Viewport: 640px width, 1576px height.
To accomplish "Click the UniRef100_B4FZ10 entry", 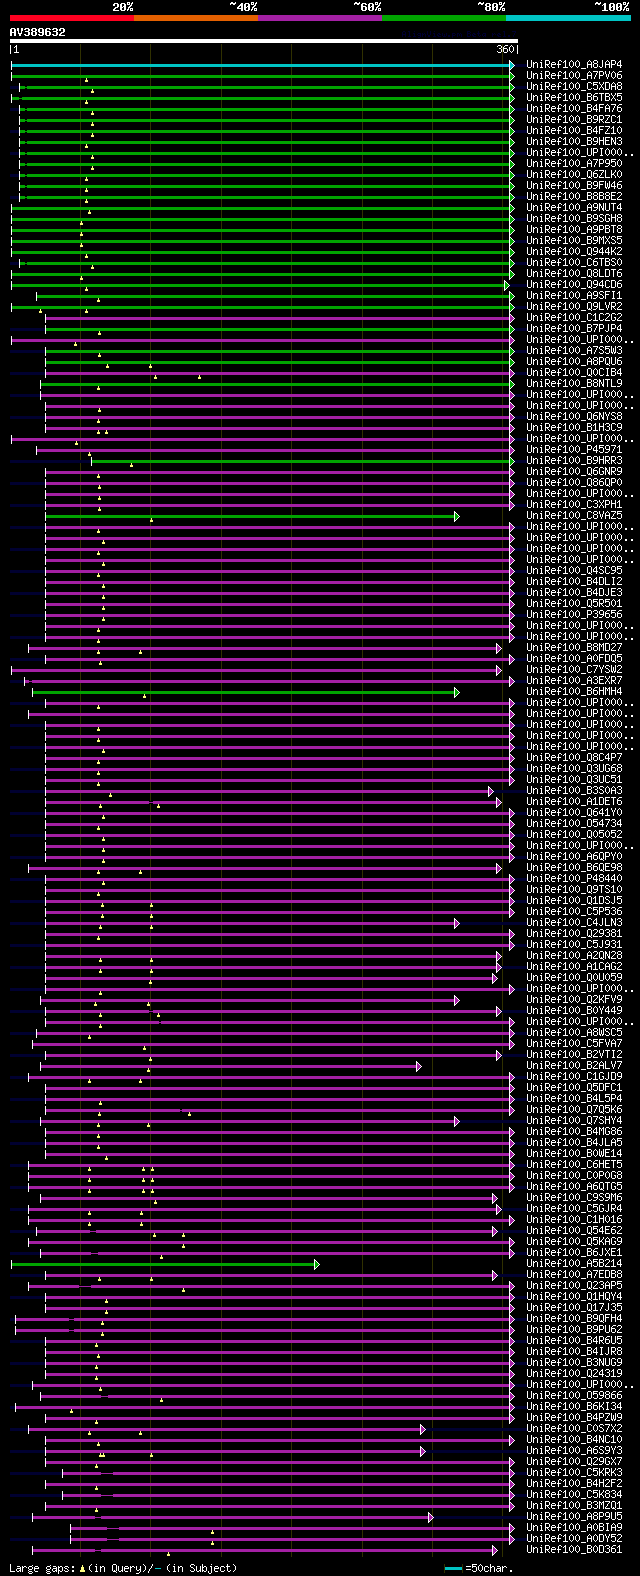I will 574,131.
